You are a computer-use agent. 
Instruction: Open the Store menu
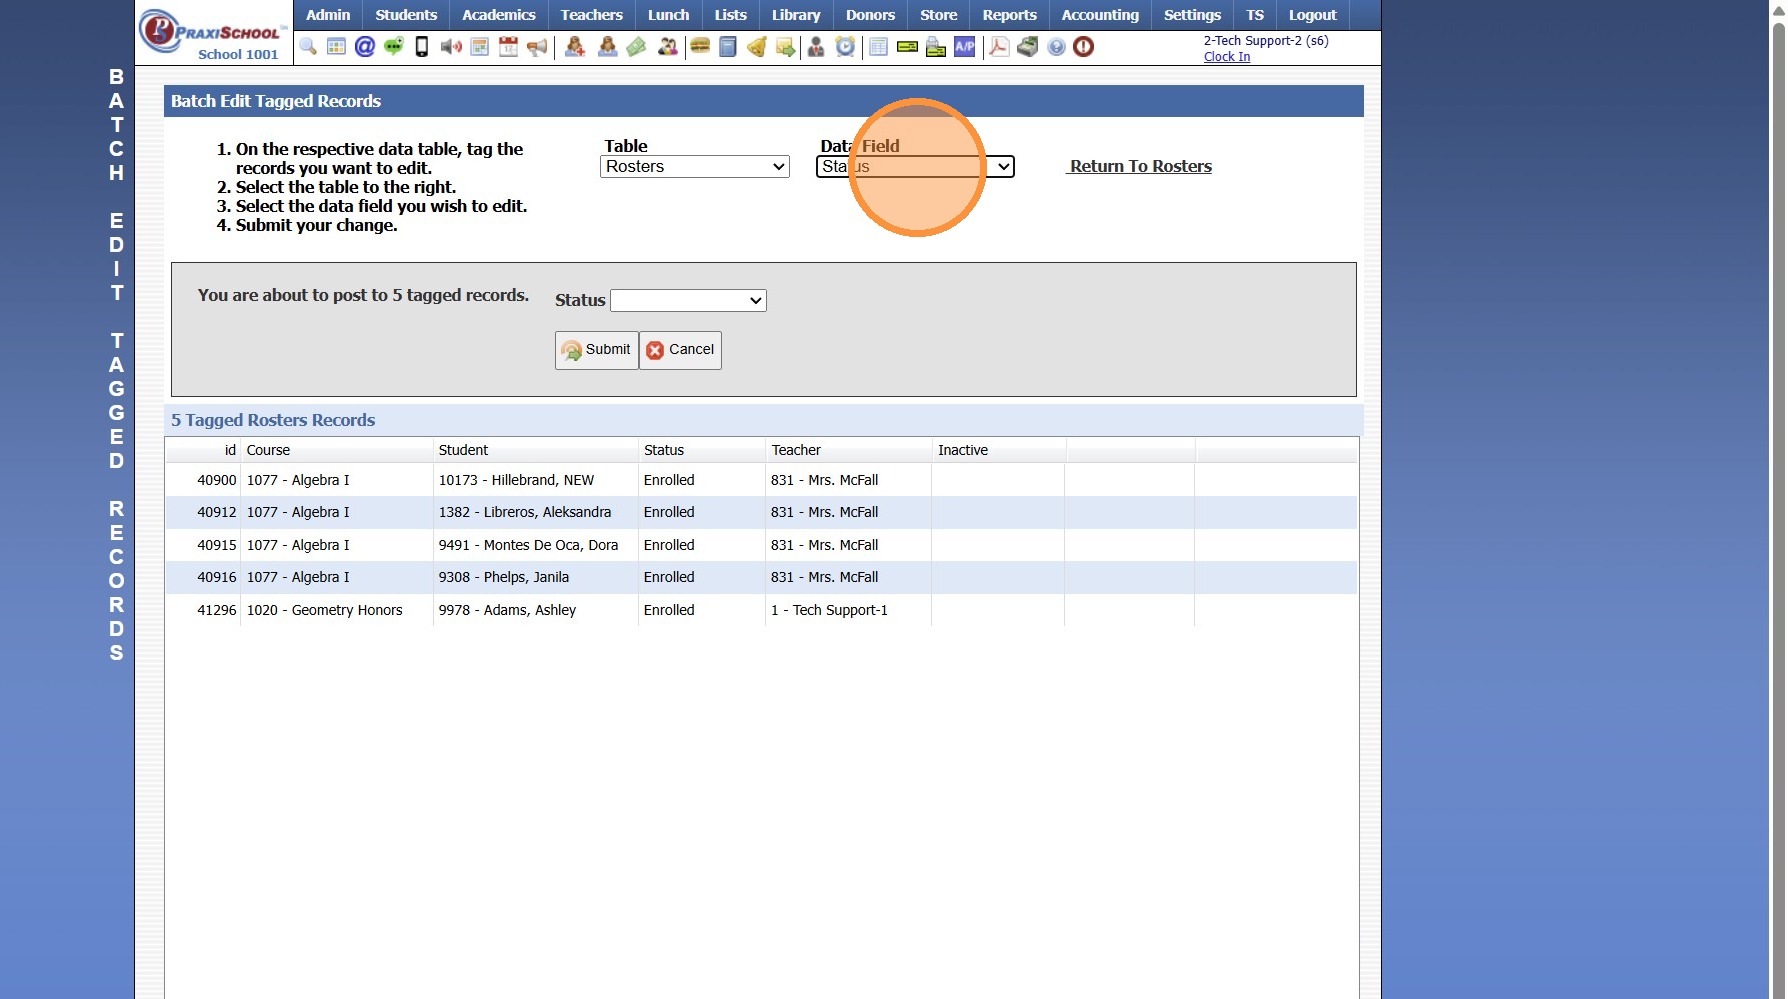[x=939, y=15]
